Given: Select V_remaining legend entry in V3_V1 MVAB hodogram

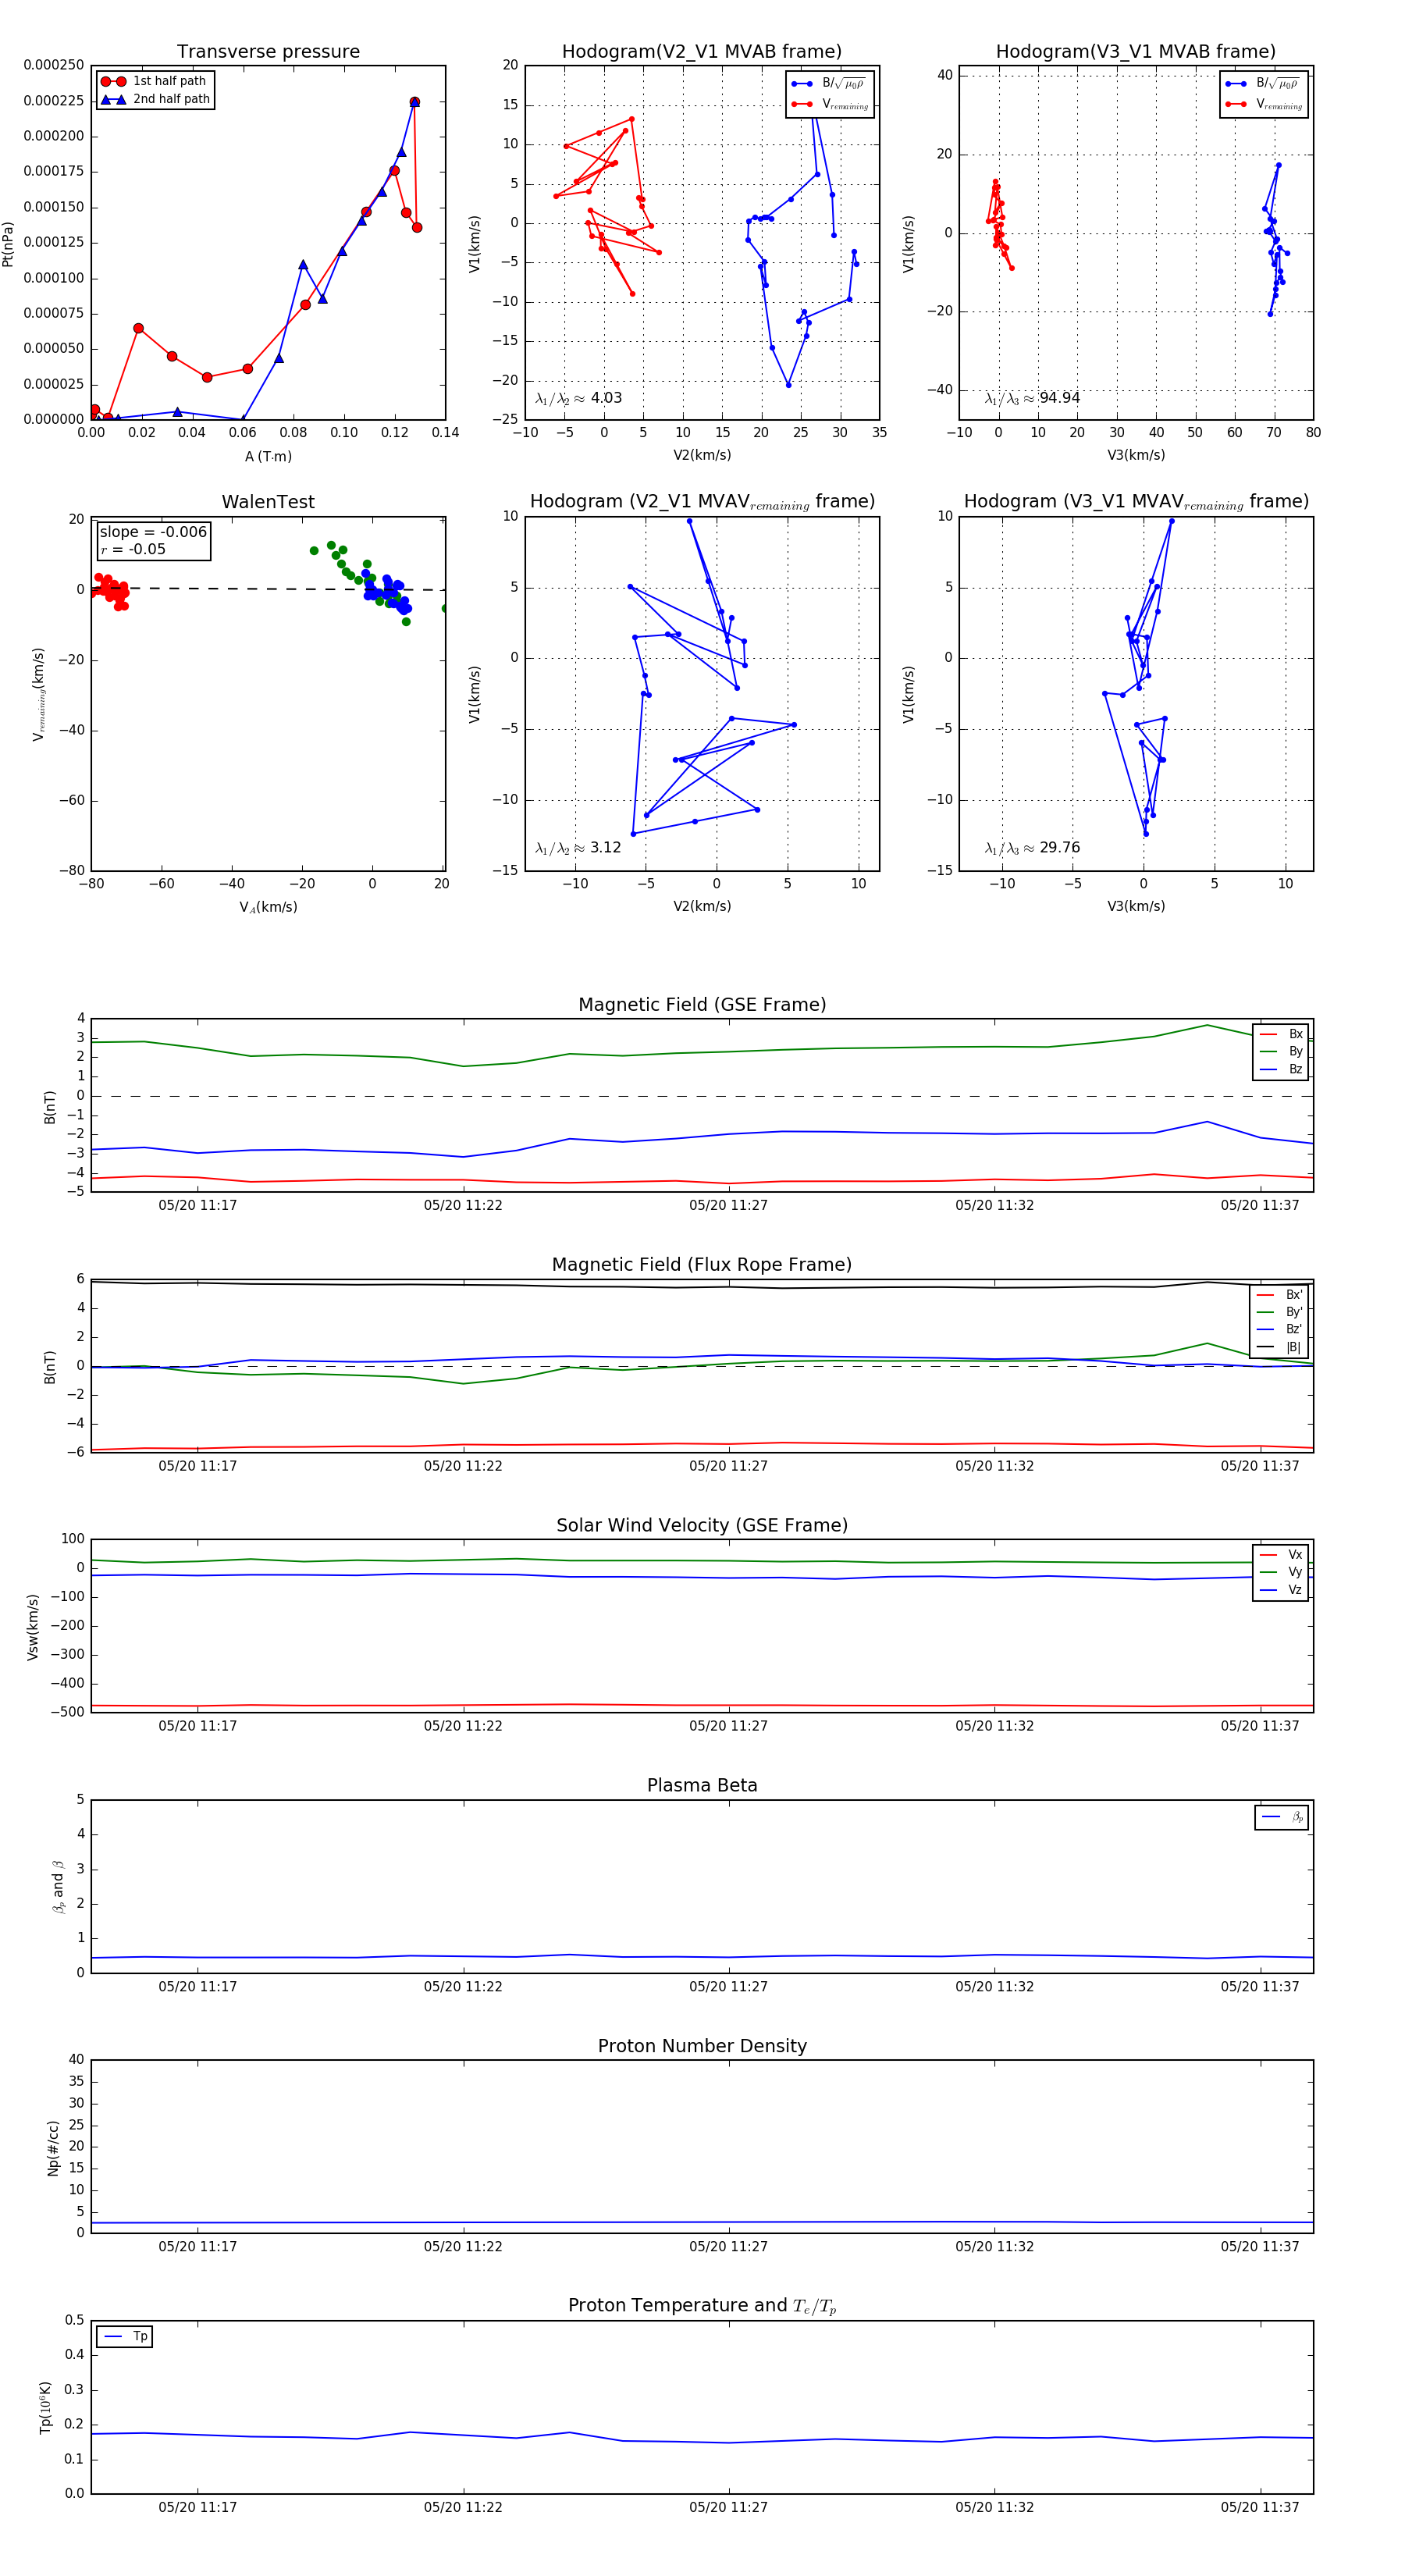Looking at the screenshot, I should pyautogui.click(x=1264, y=104).
